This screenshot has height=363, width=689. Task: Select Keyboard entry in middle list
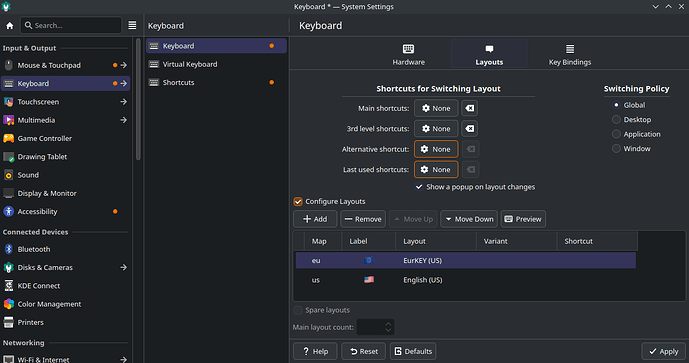216,46
